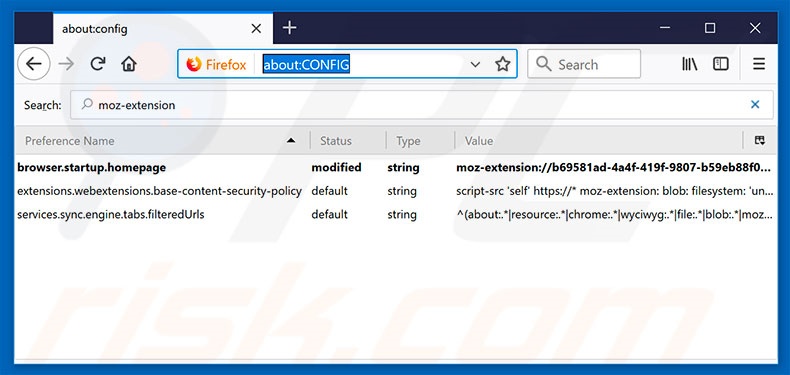Viewport: 790px width, 375px height.
Task: Open the hamburger application menu
Action: pos(759,64)
